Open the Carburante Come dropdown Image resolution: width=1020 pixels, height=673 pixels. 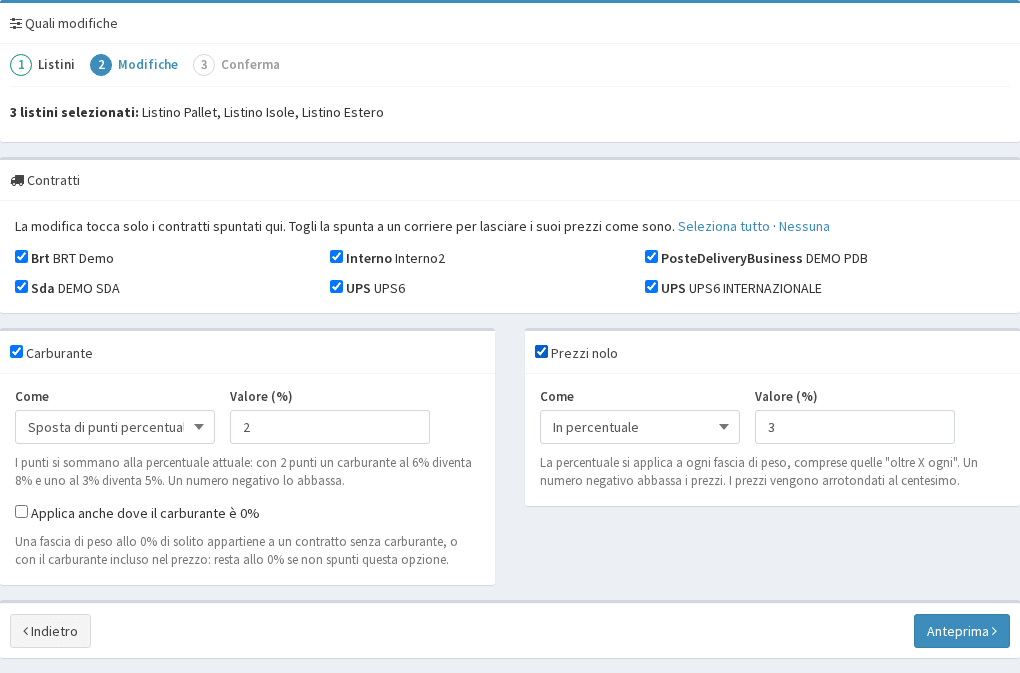[x=115, y=427]
